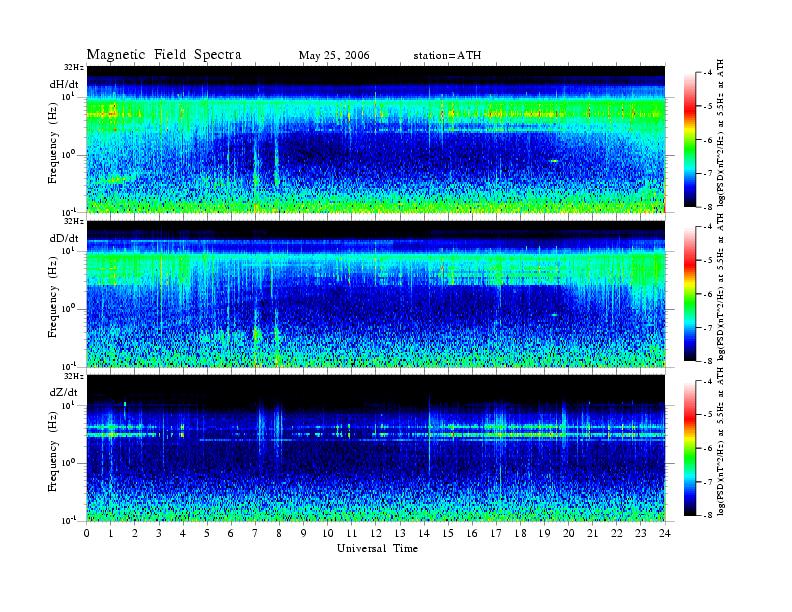Click the "32Hz" label above dD/dt
792x612 pixels.
point(74,221)
